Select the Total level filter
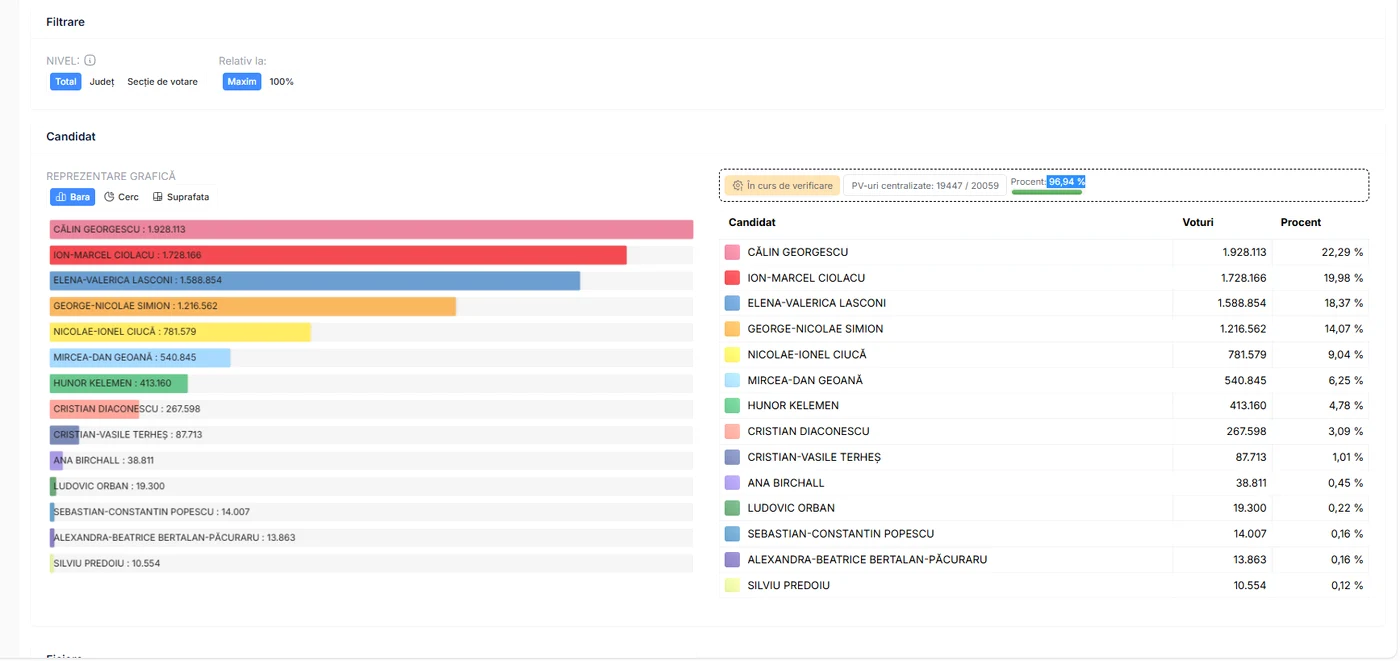Image resolution: width=1400 pixels, height=661 pixels. [x=66, y=82]
